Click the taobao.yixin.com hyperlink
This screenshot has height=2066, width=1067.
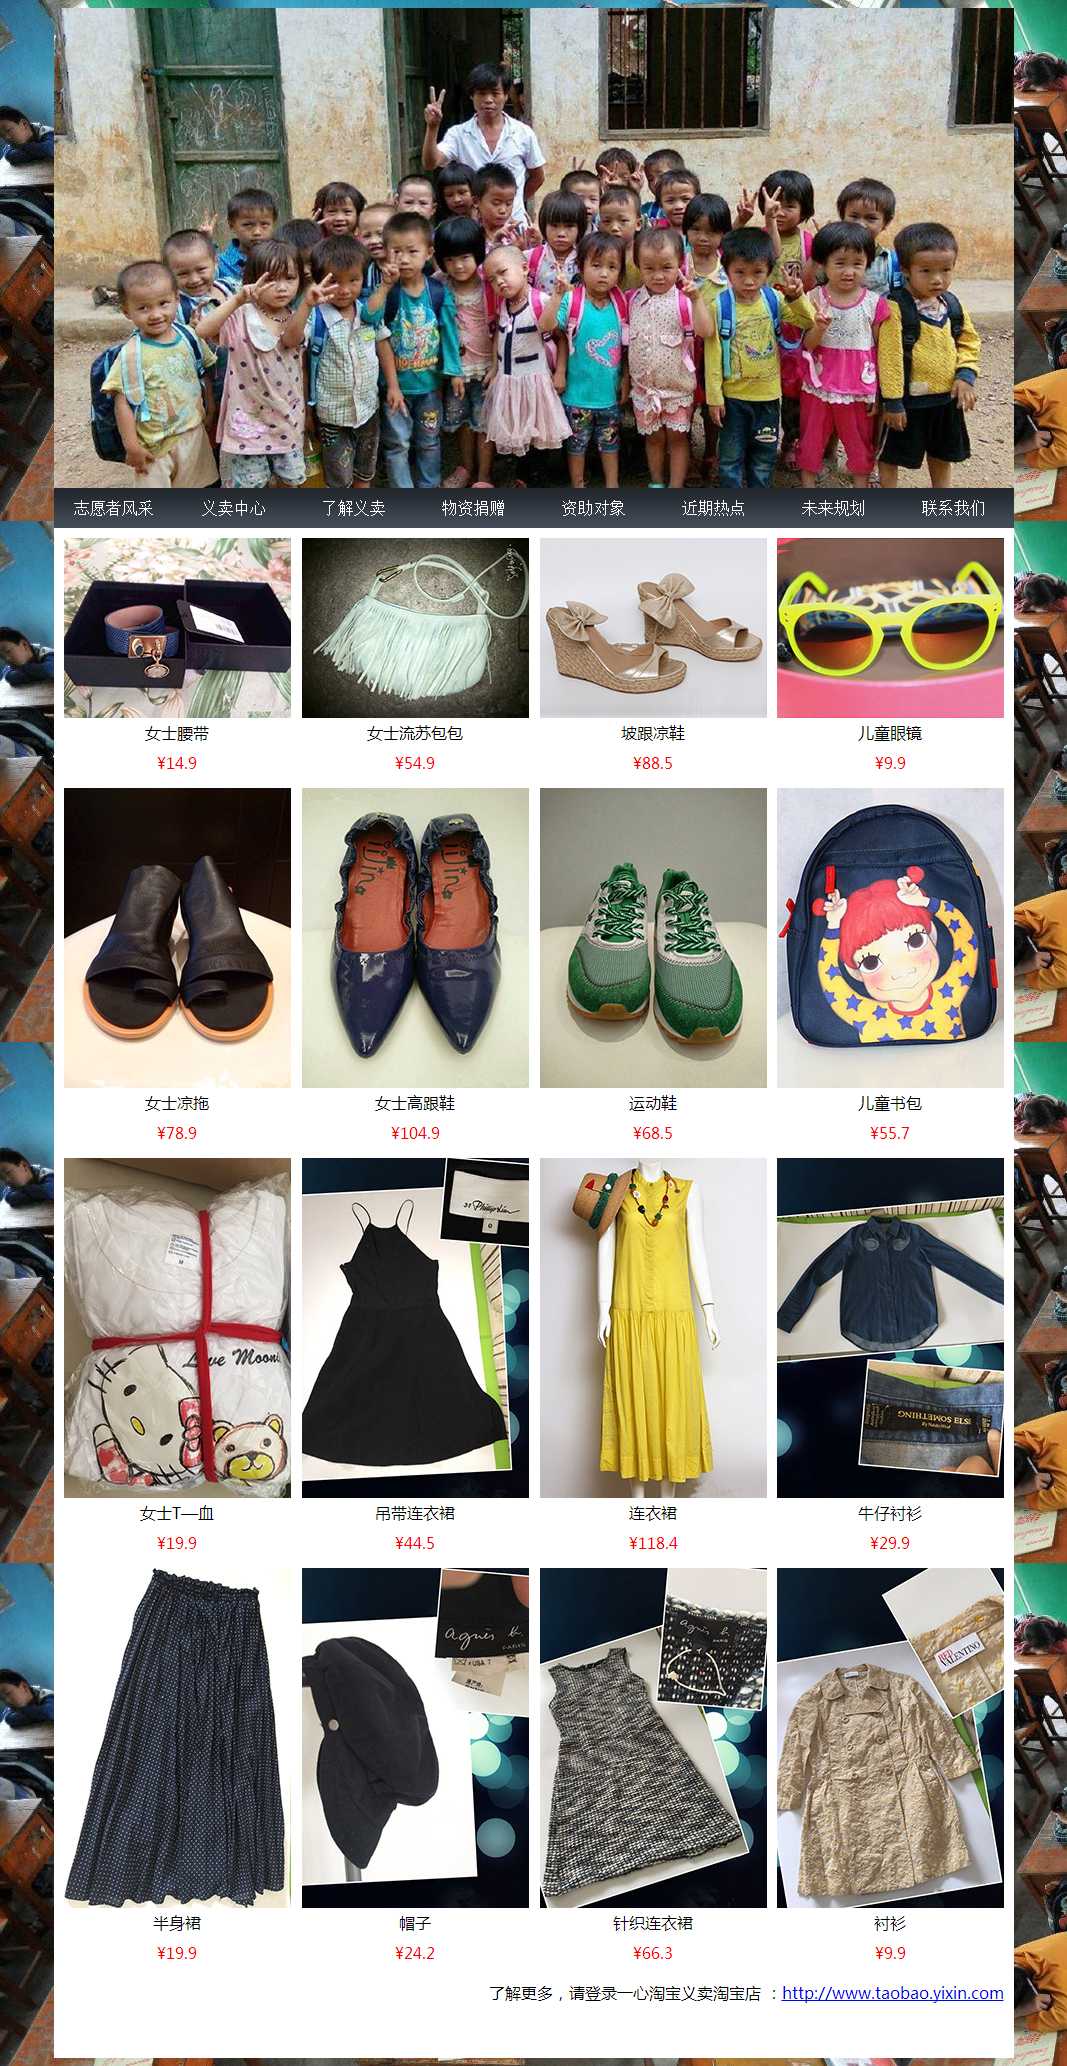point(892,1992)
